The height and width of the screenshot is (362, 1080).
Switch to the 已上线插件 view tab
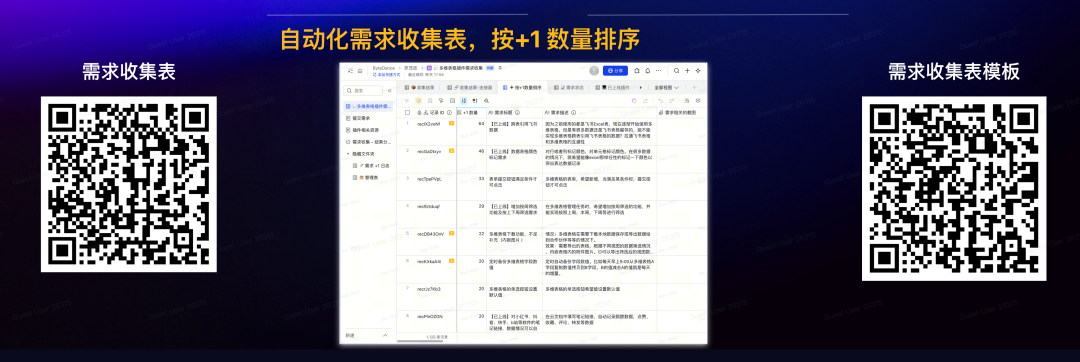click(x=613, y=87)
